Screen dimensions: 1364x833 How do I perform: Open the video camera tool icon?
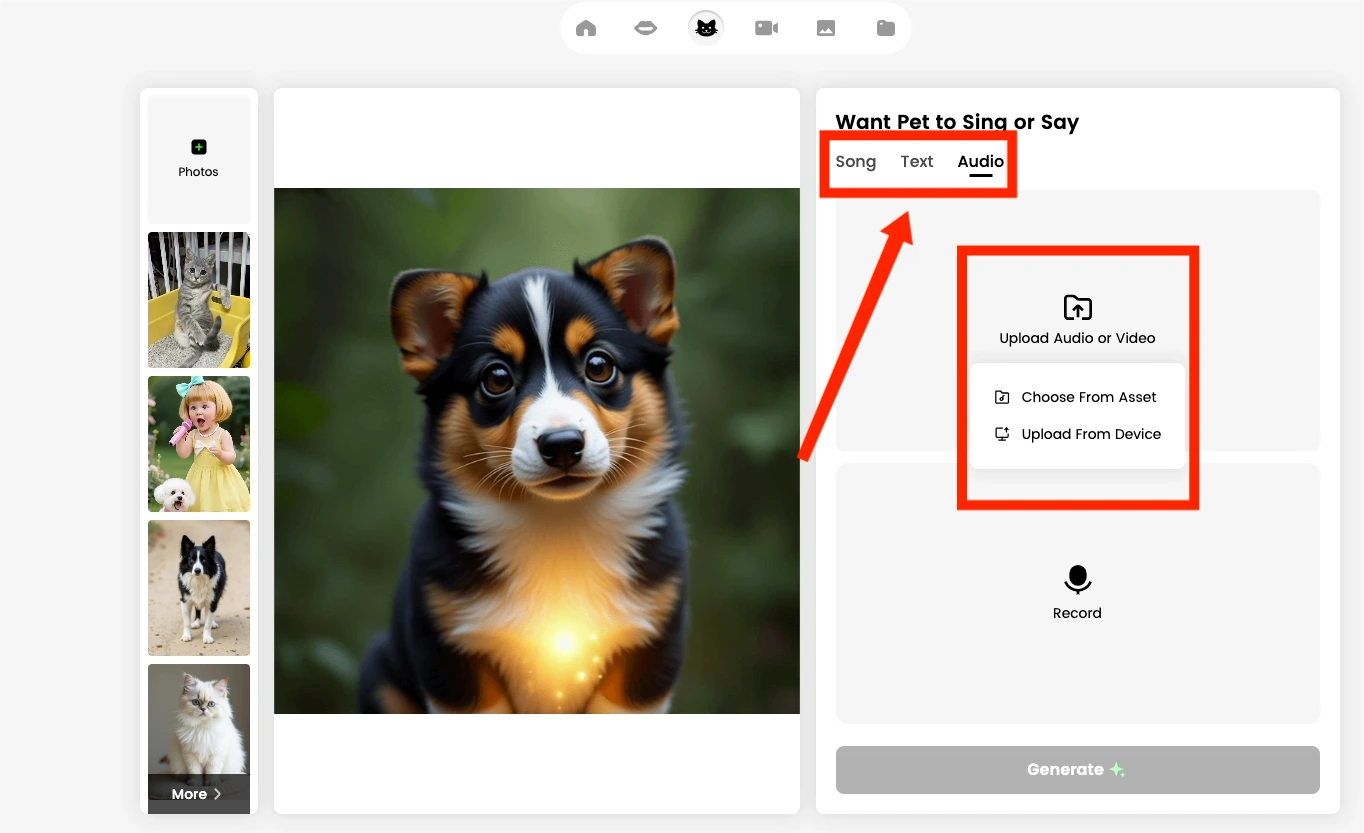(x=766, y=27)
